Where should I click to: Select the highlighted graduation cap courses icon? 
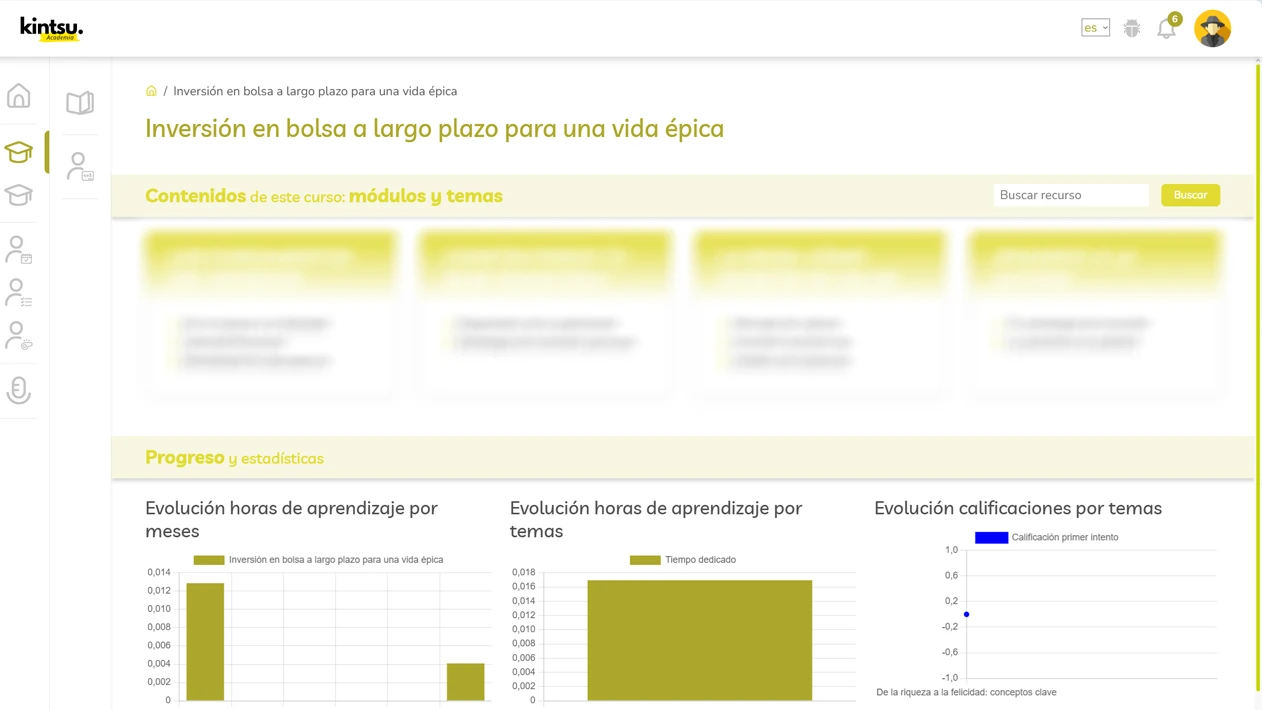pyautogui.click(x=18, y=151)
